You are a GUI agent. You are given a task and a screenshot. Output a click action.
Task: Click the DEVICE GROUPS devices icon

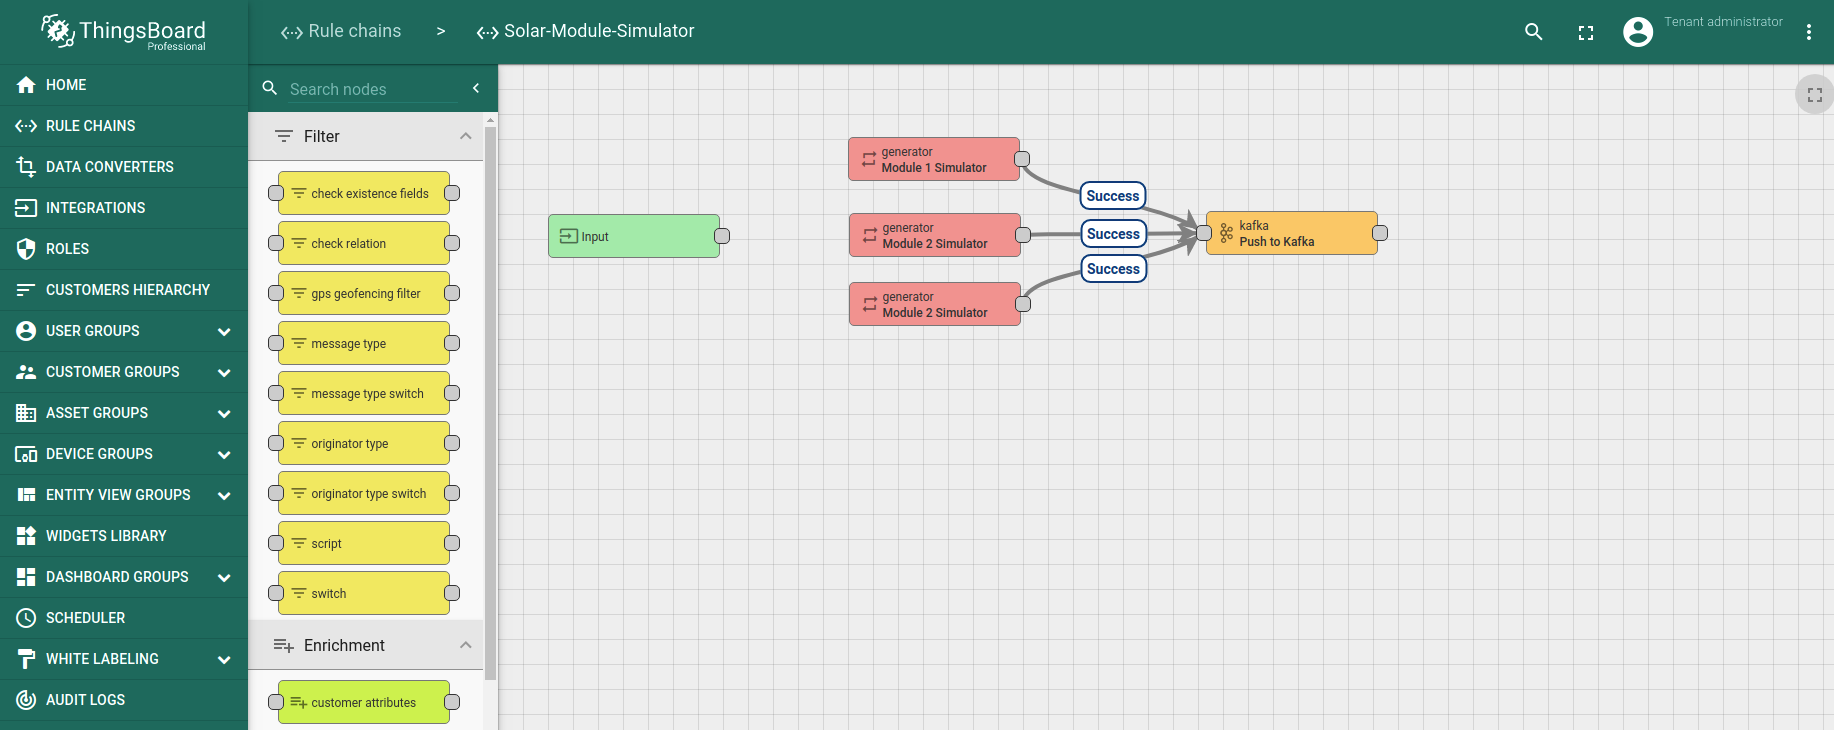click(x=26, y=454)
